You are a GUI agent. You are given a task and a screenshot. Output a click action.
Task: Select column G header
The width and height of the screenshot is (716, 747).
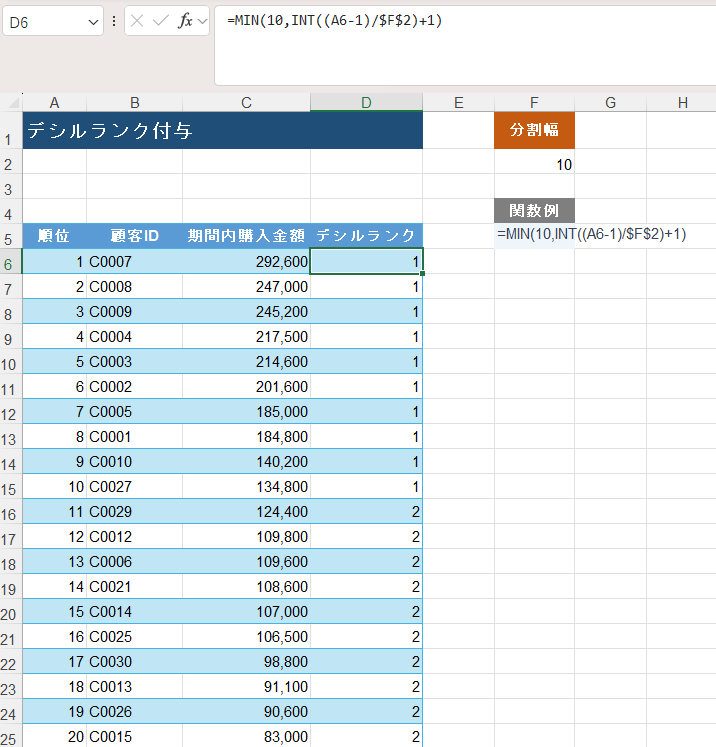tap(610, 102)
